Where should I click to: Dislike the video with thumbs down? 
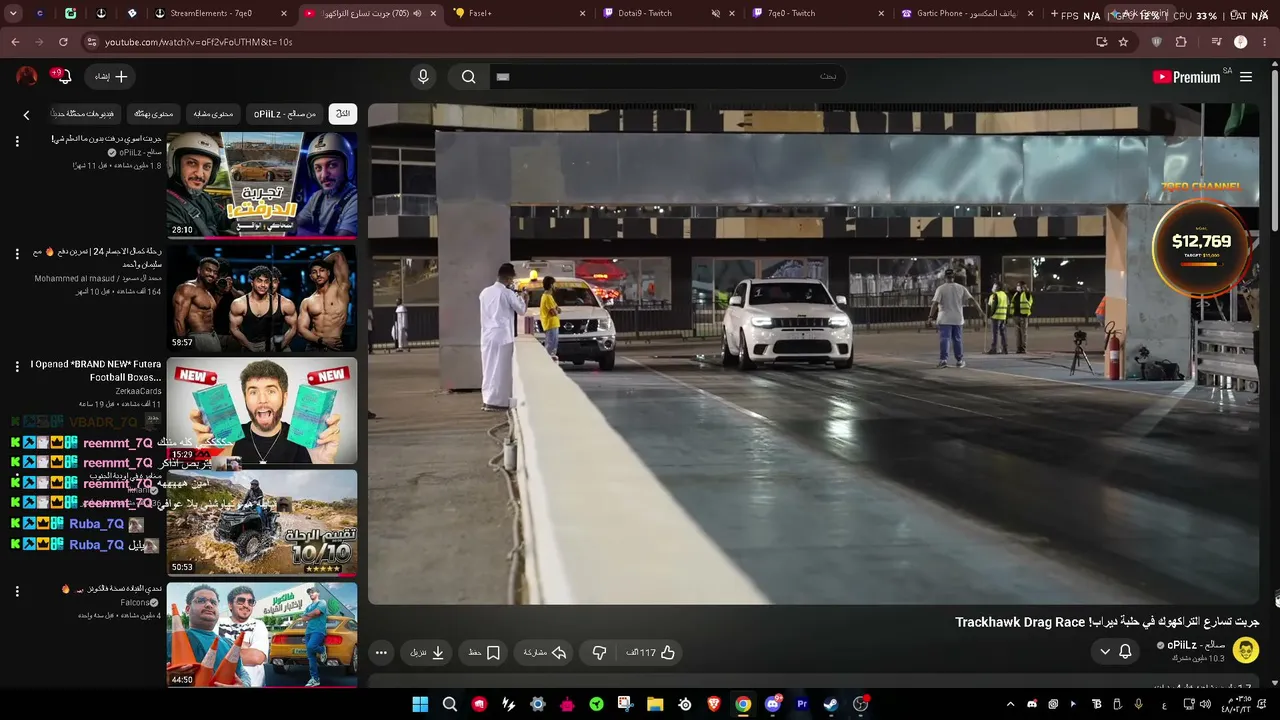[599, 653]
